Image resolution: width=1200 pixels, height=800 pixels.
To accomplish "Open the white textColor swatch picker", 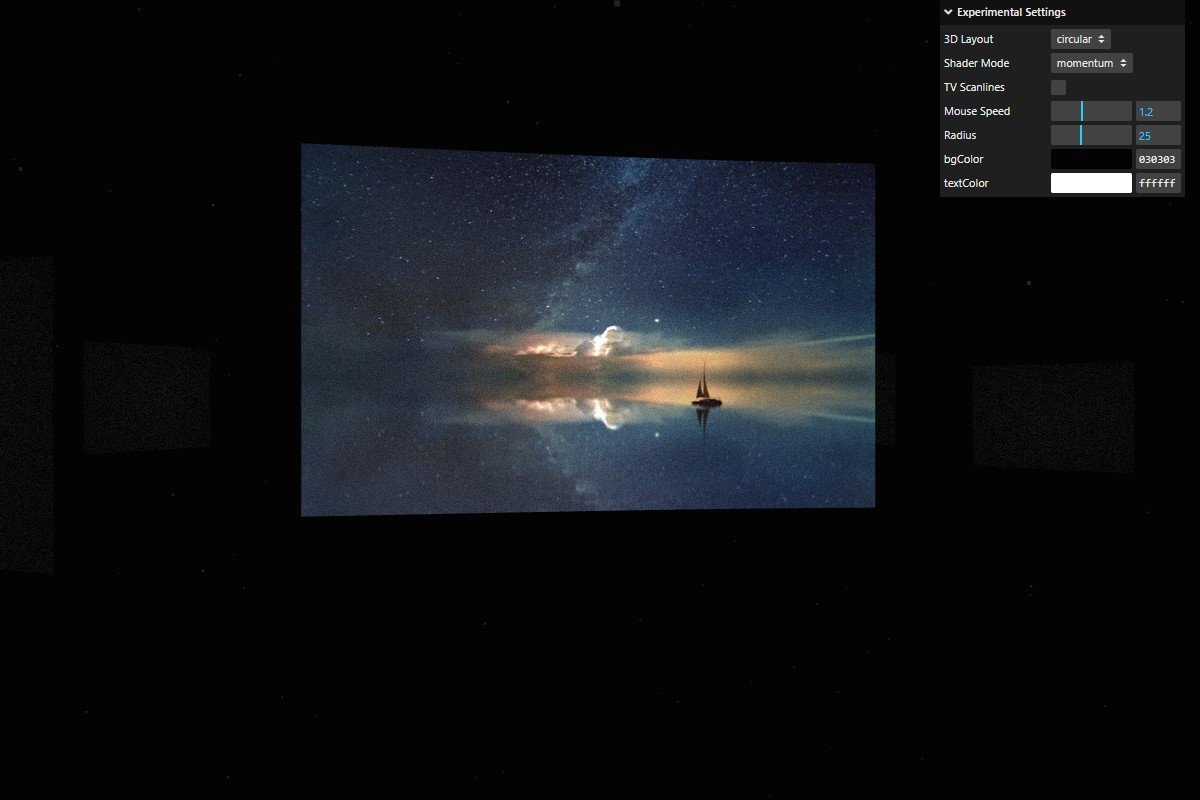I will coord(1091,183).
